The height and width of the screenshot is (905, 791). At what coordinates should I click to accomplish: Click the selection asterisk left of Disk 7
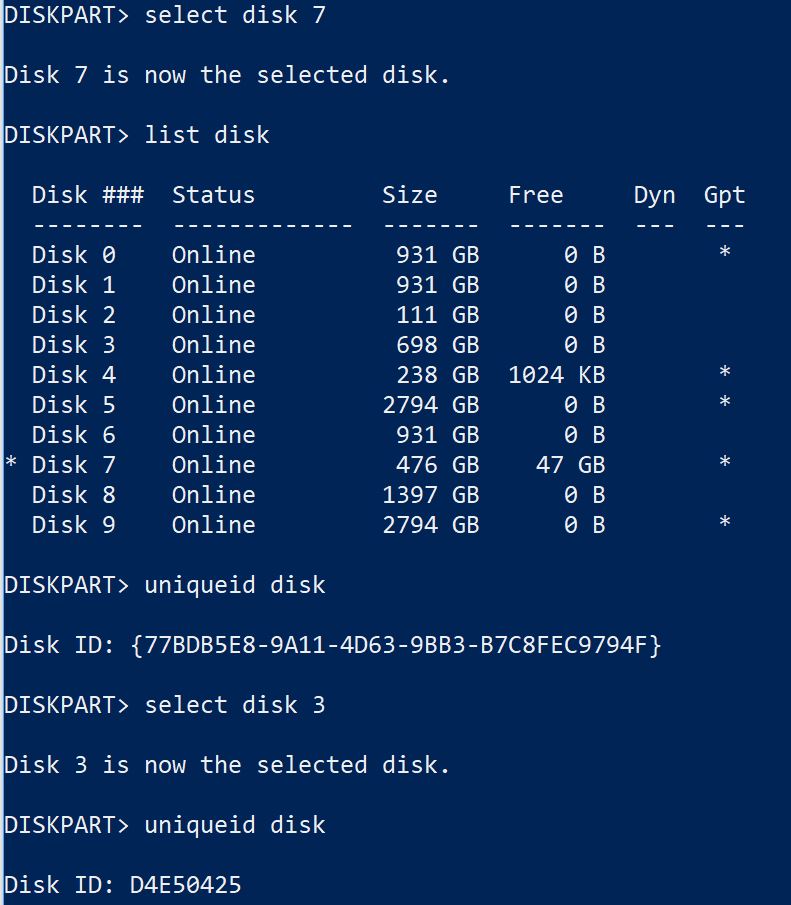click(11, 465)
